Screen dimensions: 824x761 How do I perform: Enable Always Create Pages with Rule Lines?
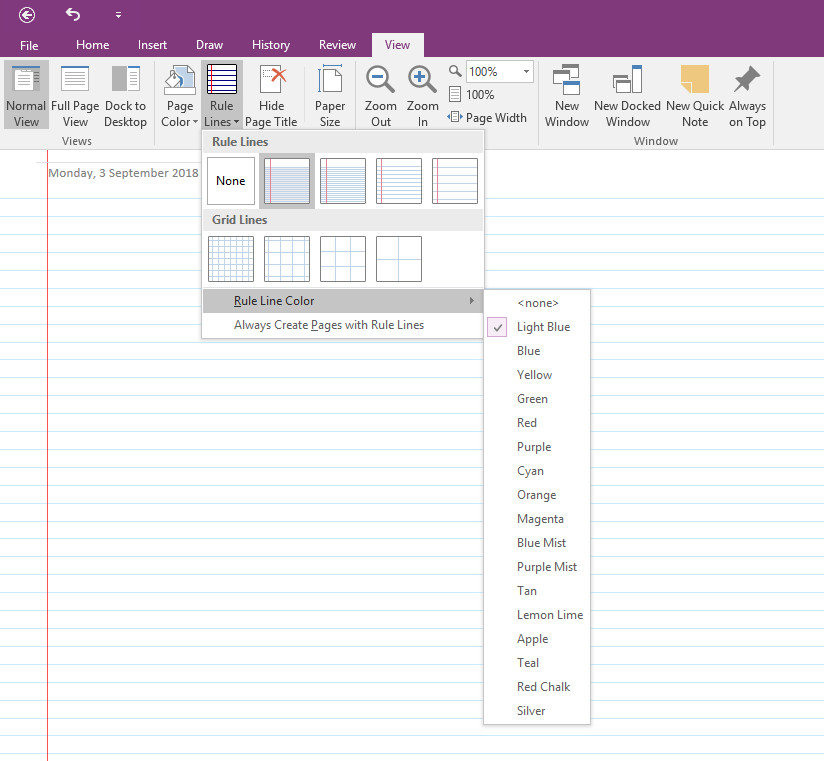pyautogui.click(x=329, y=325)
